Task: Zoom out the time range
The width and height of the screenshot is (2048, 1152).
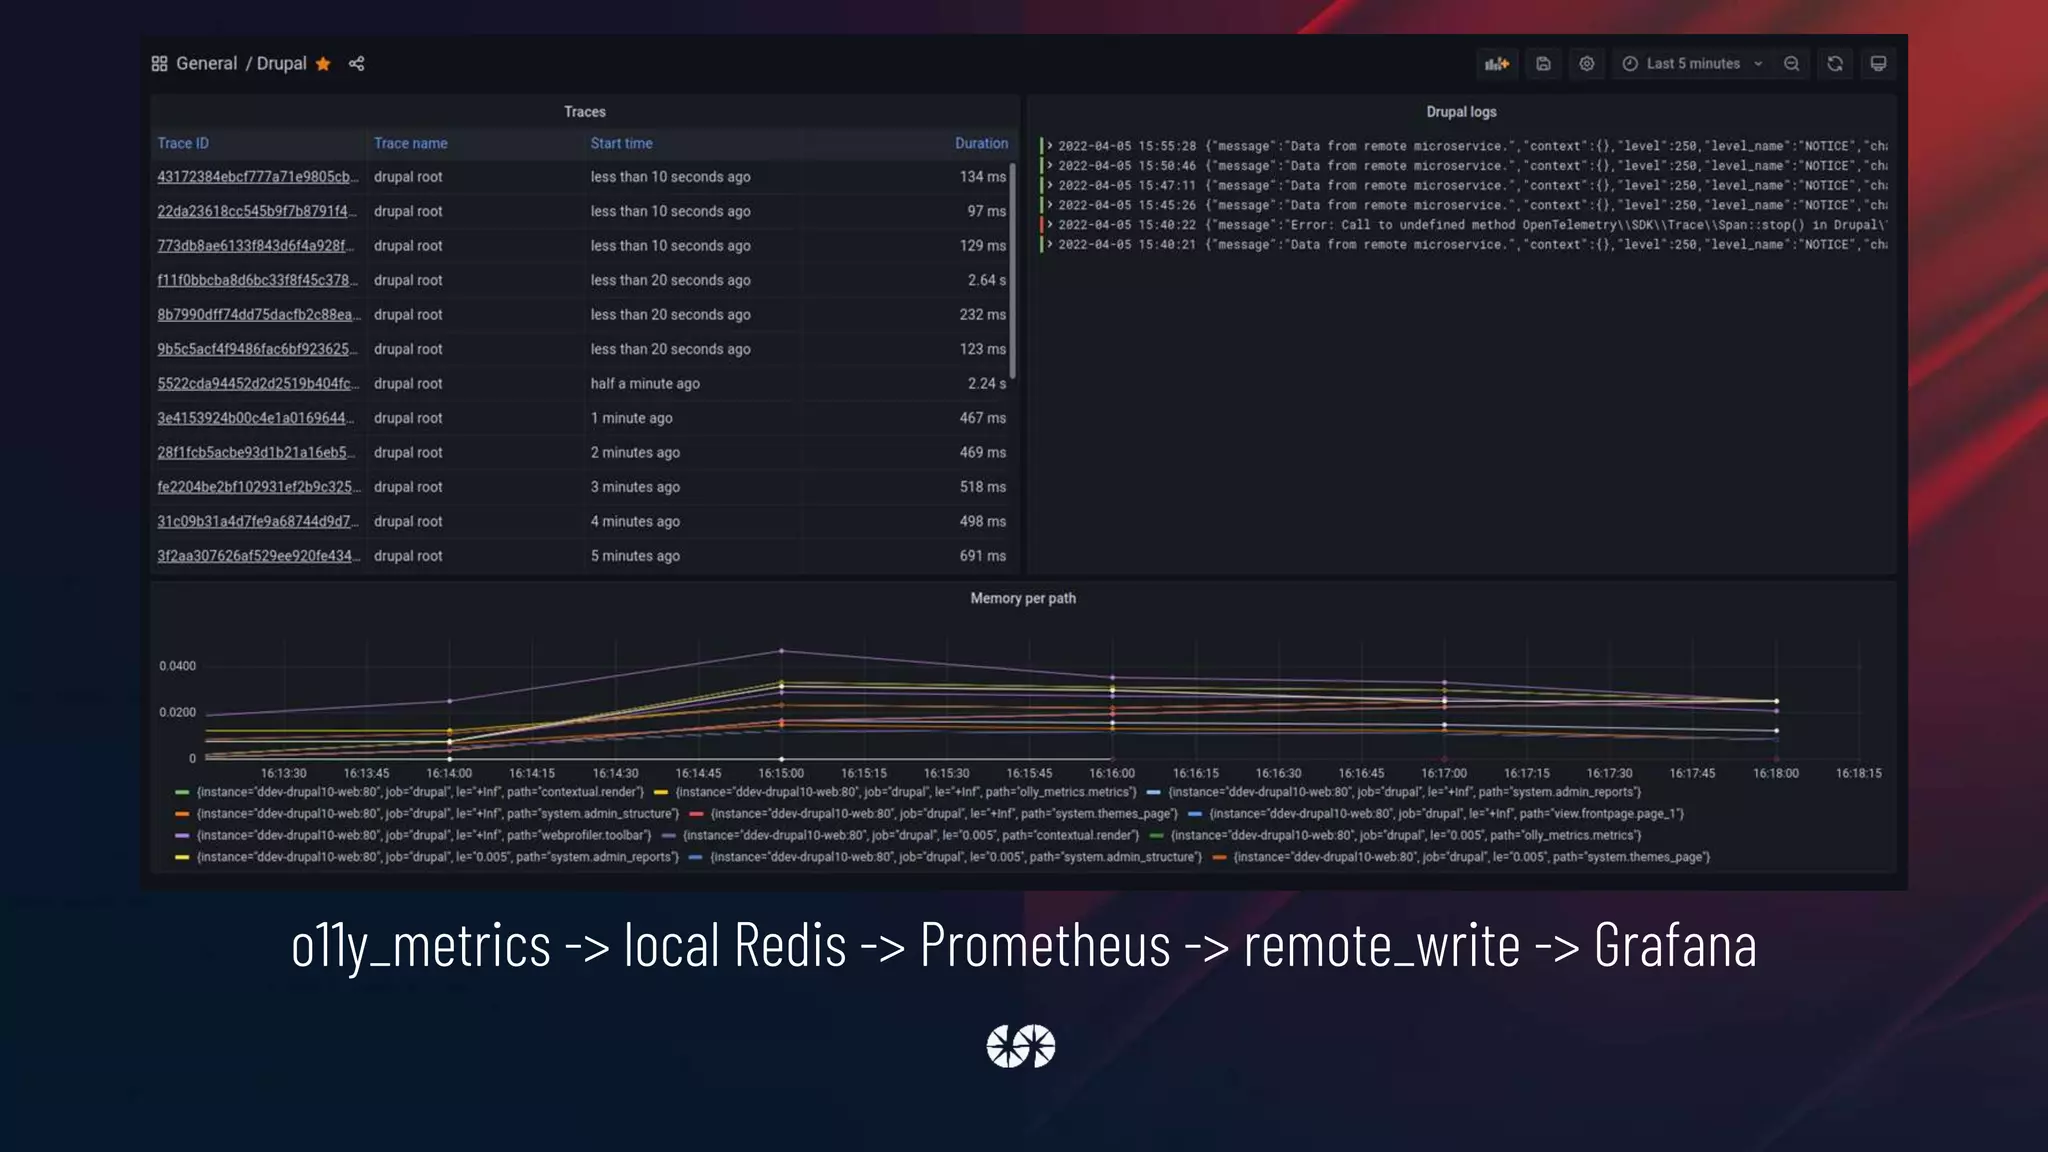Action: 1791,64
